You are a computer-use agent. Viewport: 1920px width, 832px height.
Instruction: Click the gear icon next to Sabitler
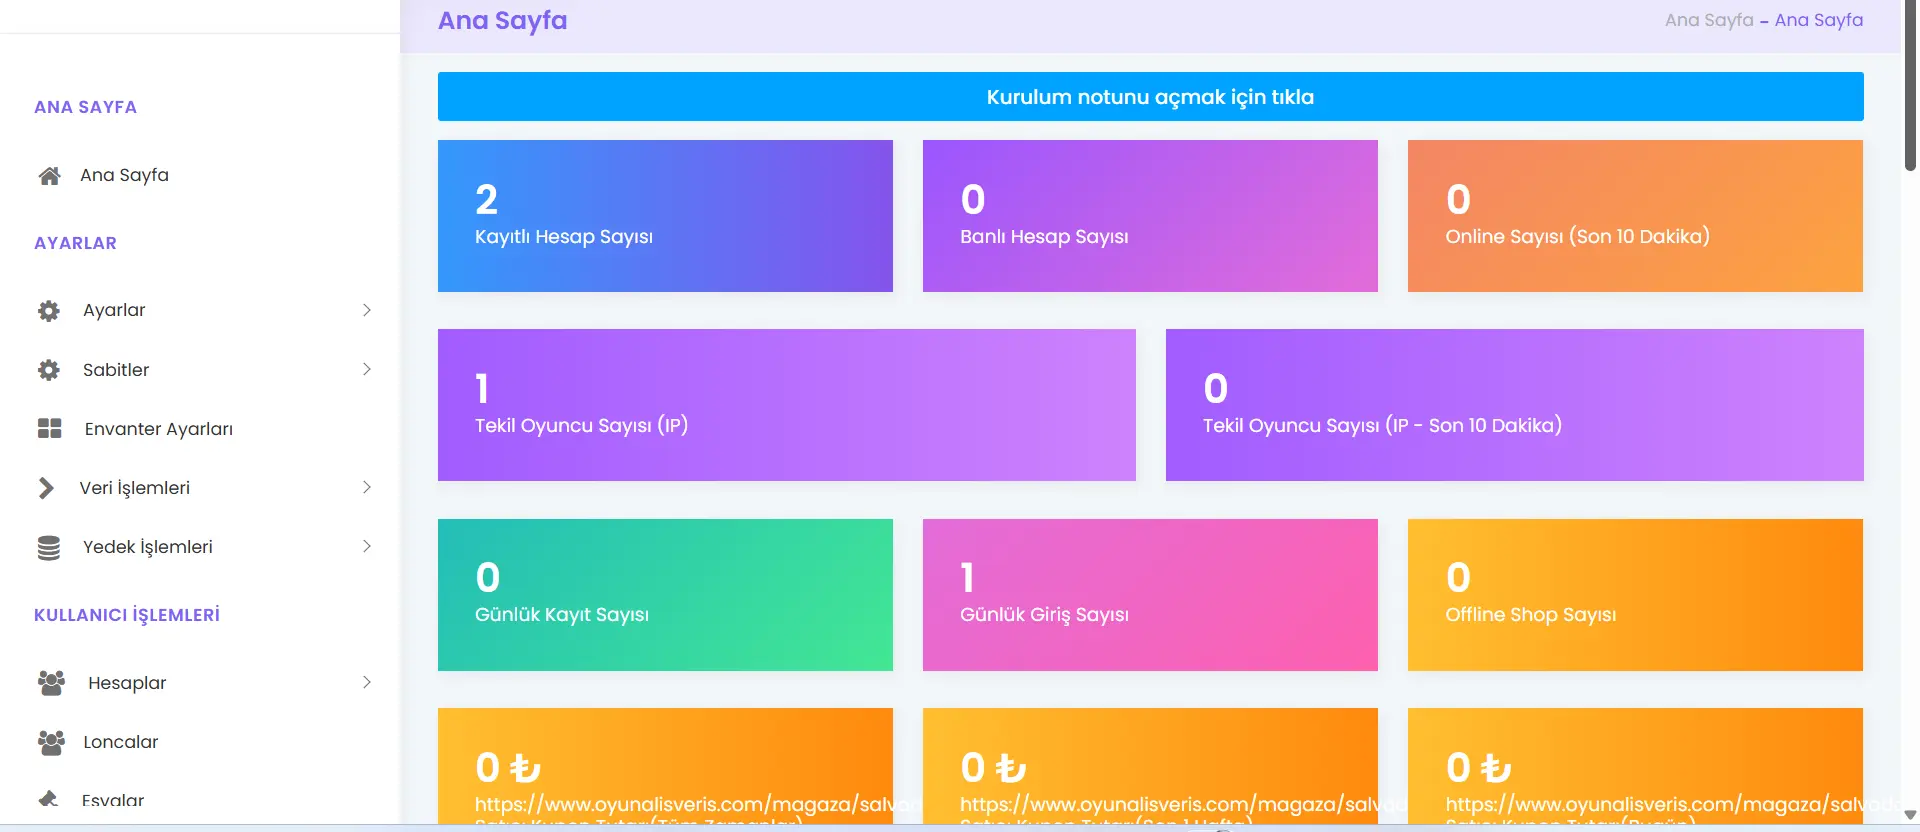coord(49,370)
